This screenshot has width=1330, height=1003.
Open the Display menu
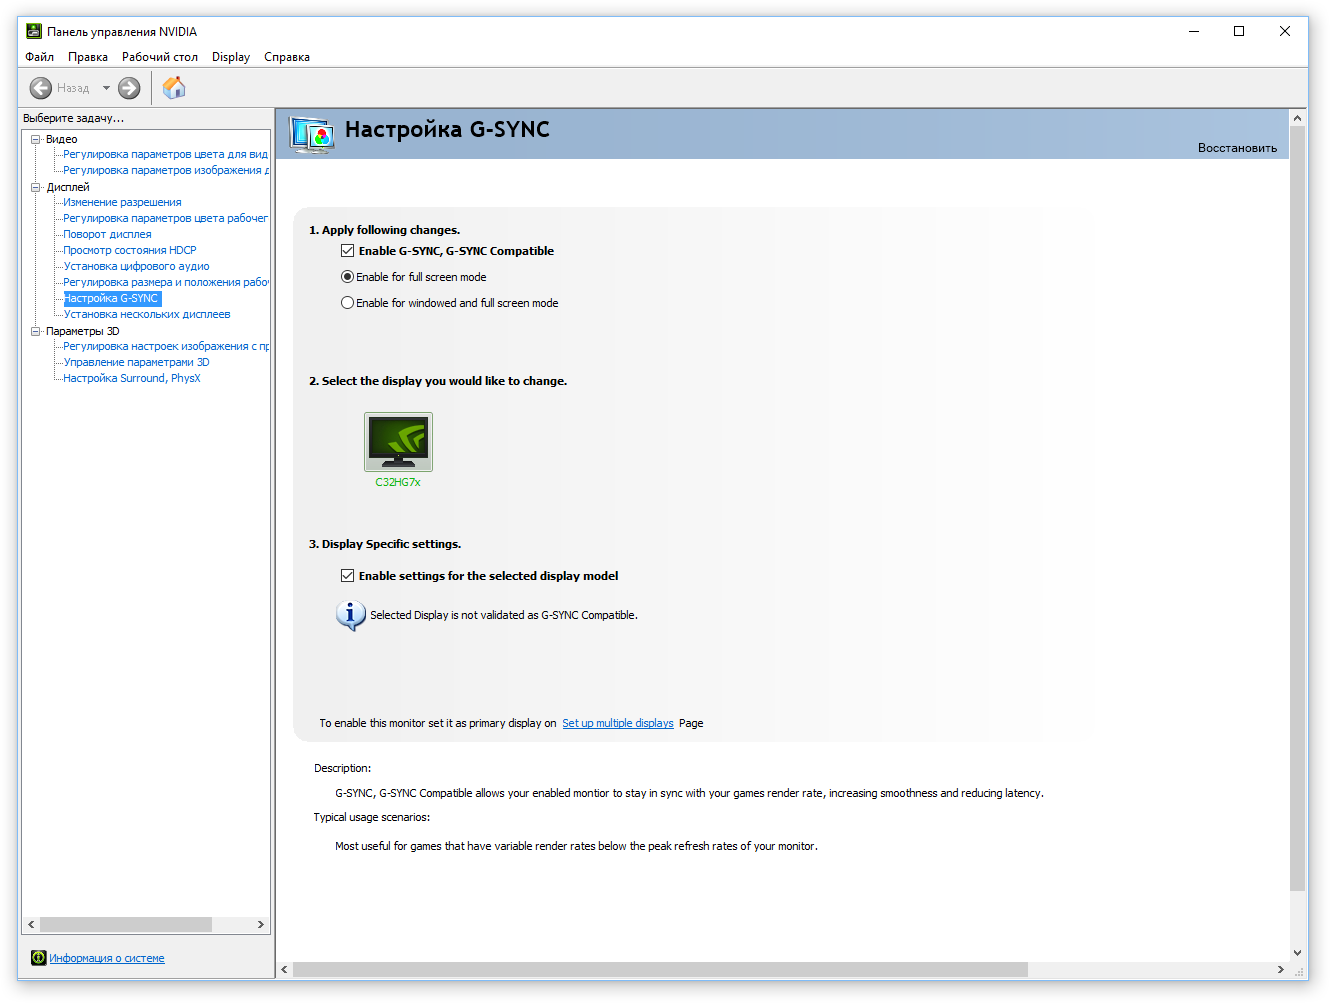click(231, 57)
